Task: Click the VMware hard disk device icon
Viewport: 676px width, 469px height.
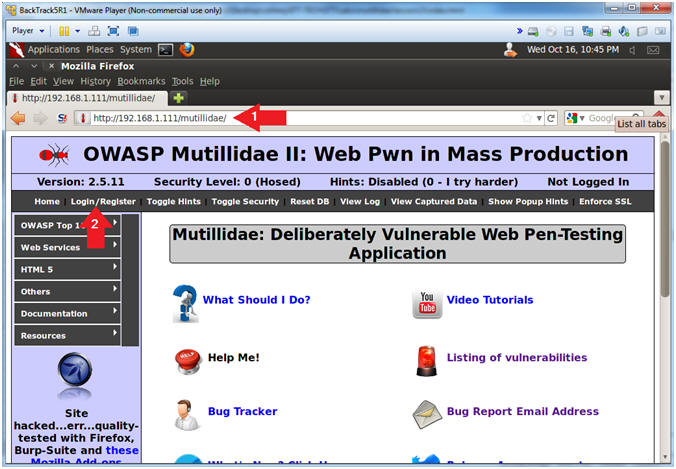Action: [533, 31]
